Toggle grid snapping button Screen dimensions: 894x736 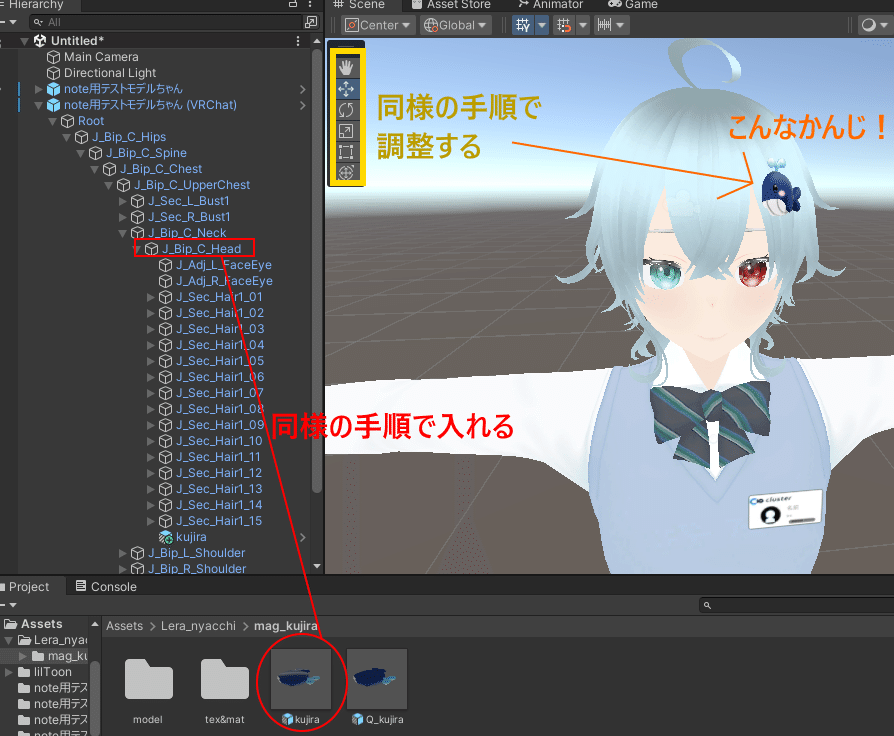tap(564, 25)
